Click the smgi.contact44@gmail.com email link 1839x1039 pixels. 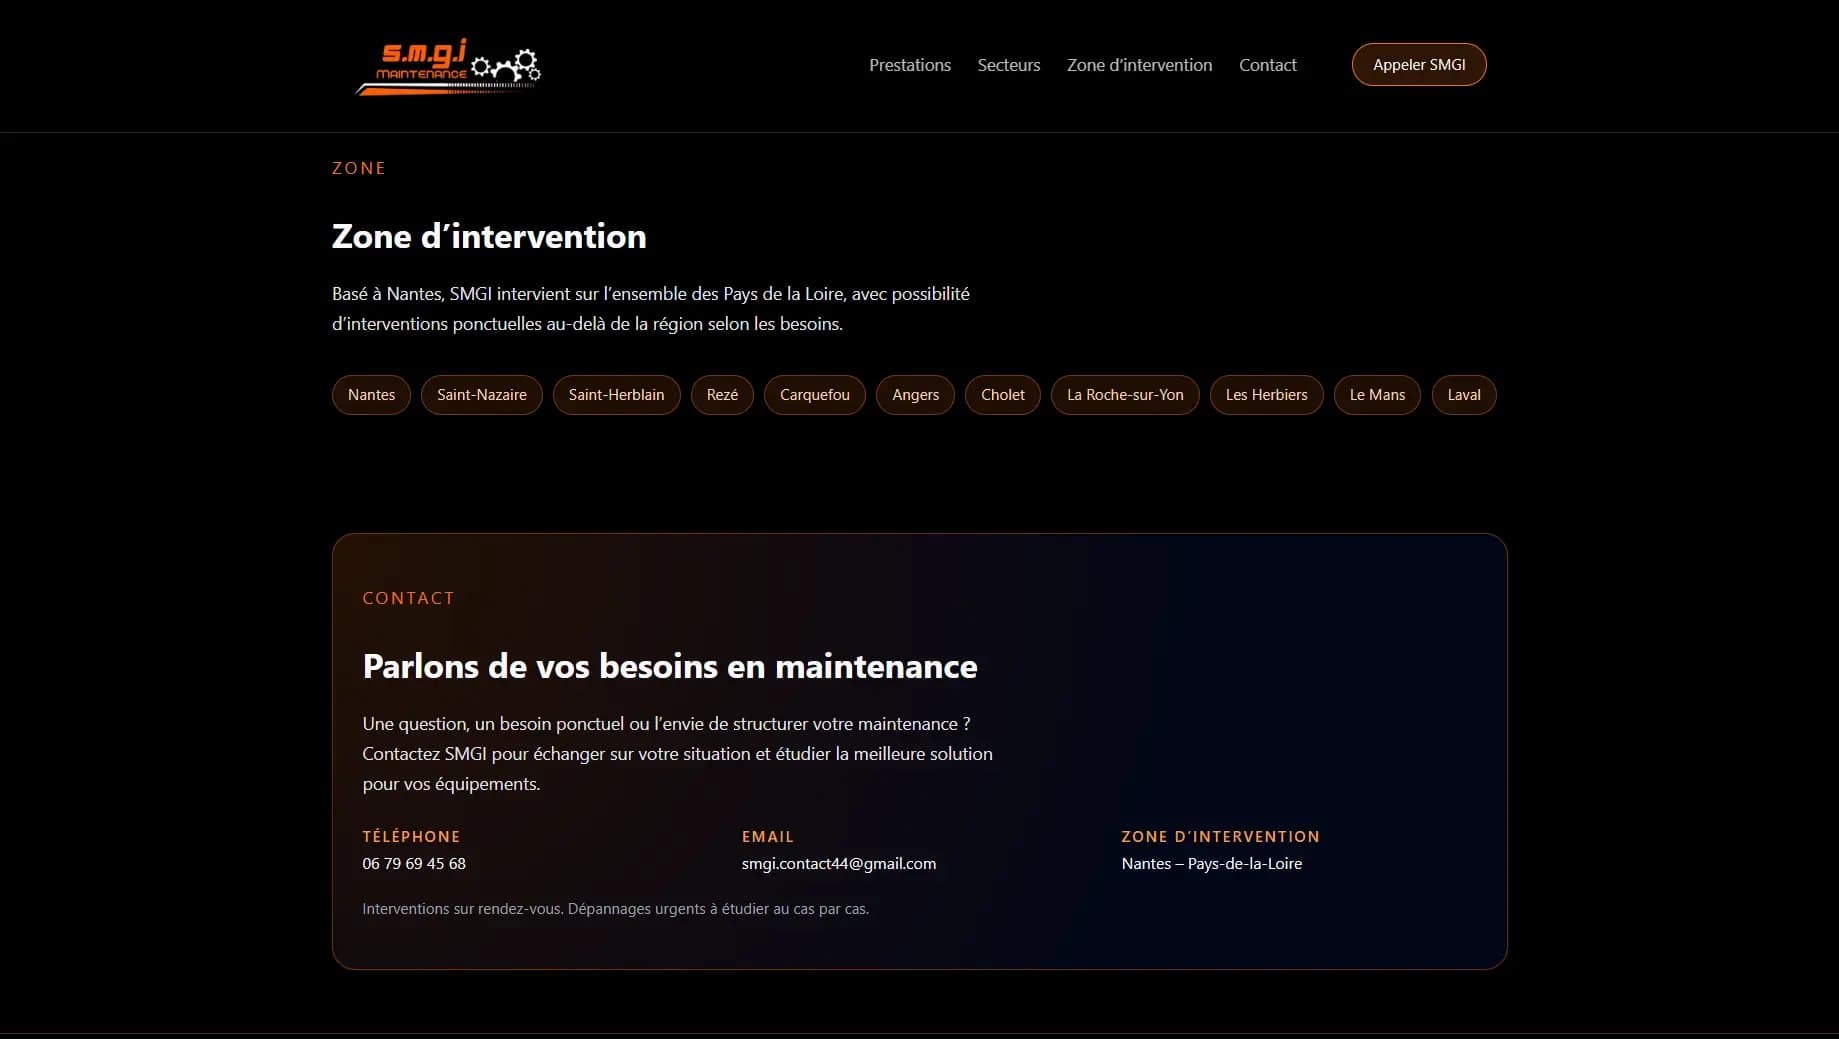838,864
